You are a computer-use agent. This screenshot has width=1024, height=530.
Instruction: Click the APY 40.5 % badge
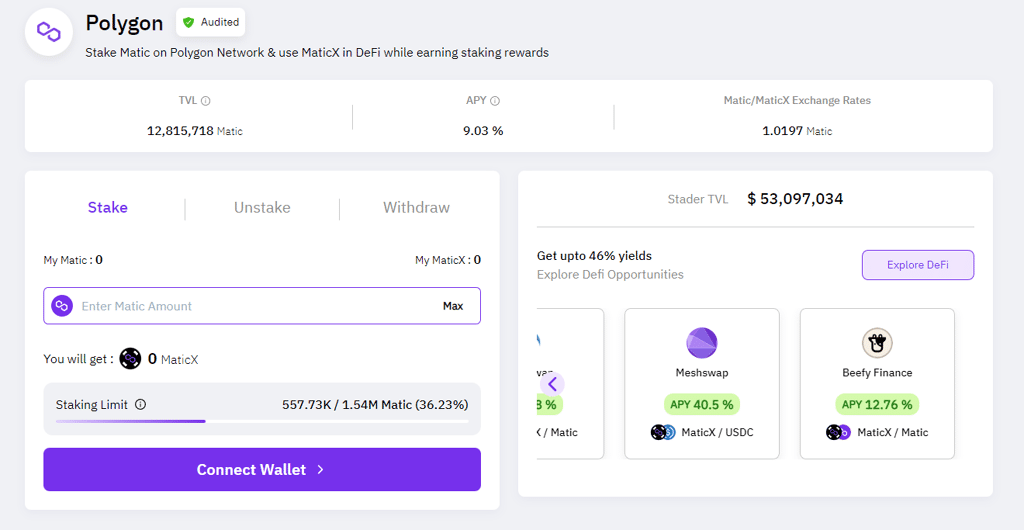tap(702, 405)
